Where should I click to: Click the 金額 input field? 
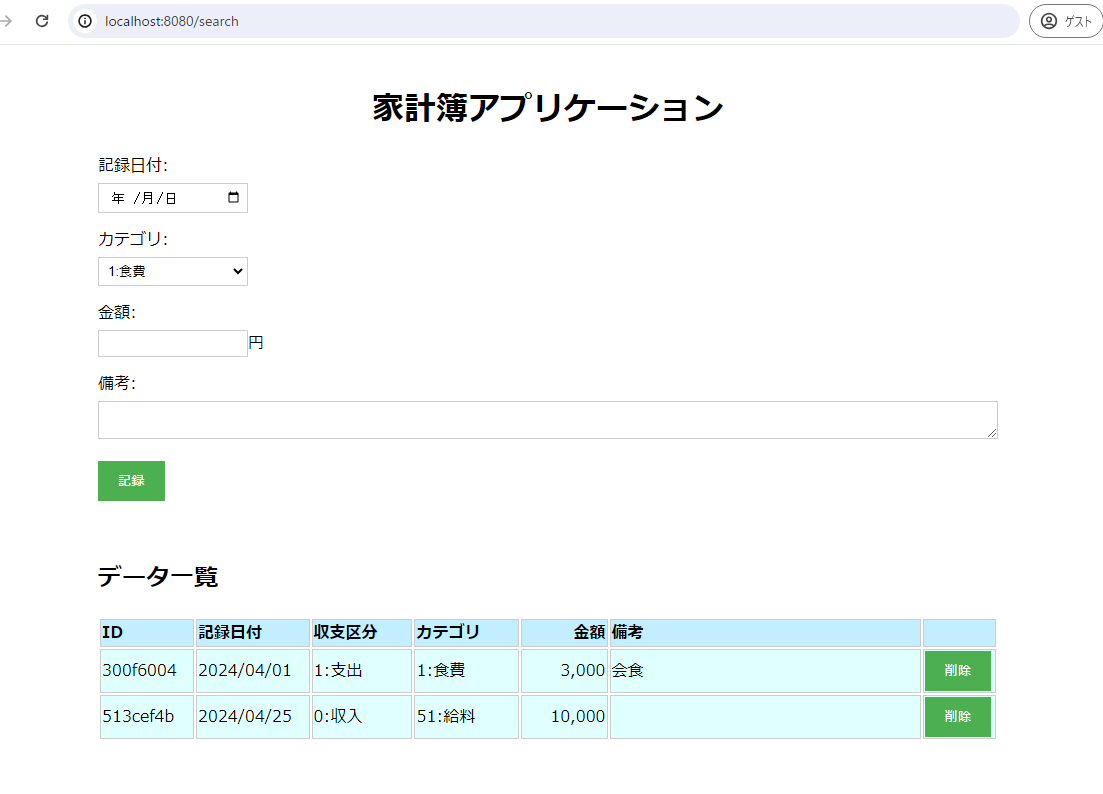tap(172, 343)
